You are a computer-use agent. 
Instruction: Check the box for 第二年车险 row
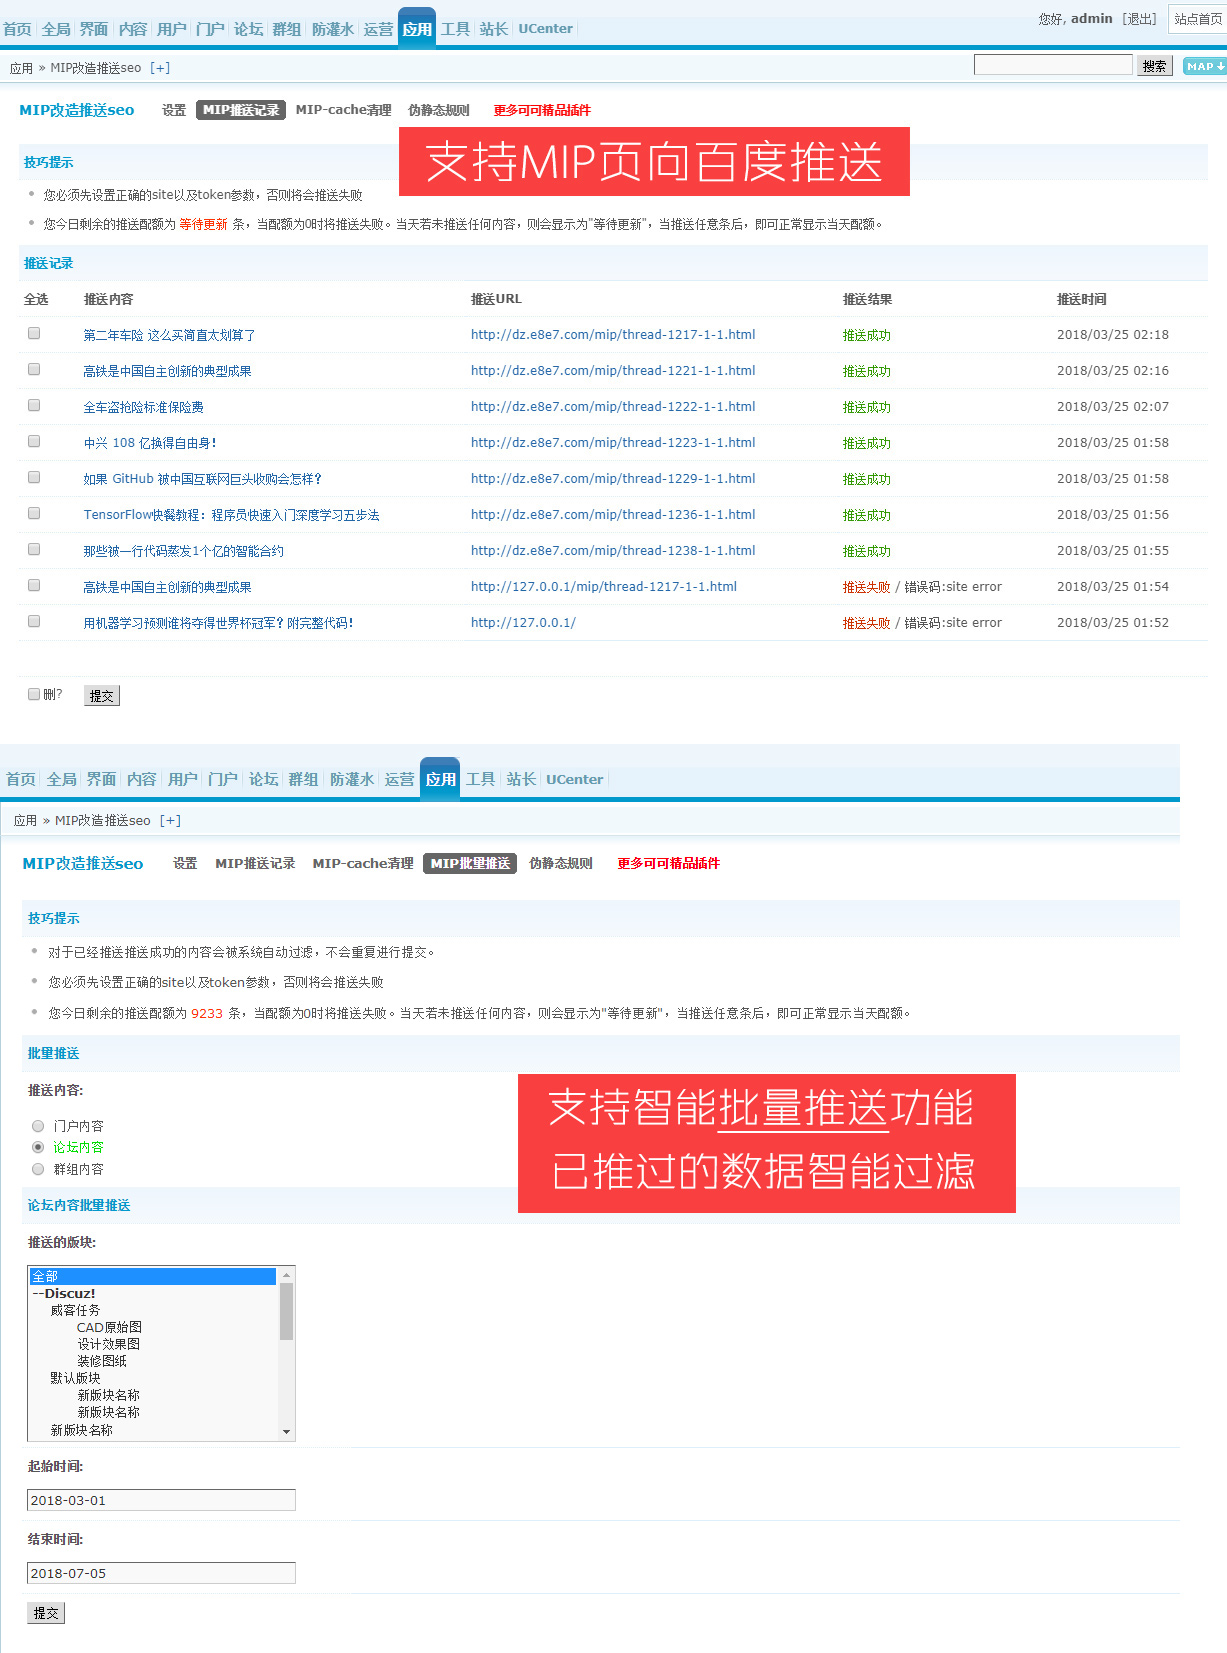click(34, 334)
